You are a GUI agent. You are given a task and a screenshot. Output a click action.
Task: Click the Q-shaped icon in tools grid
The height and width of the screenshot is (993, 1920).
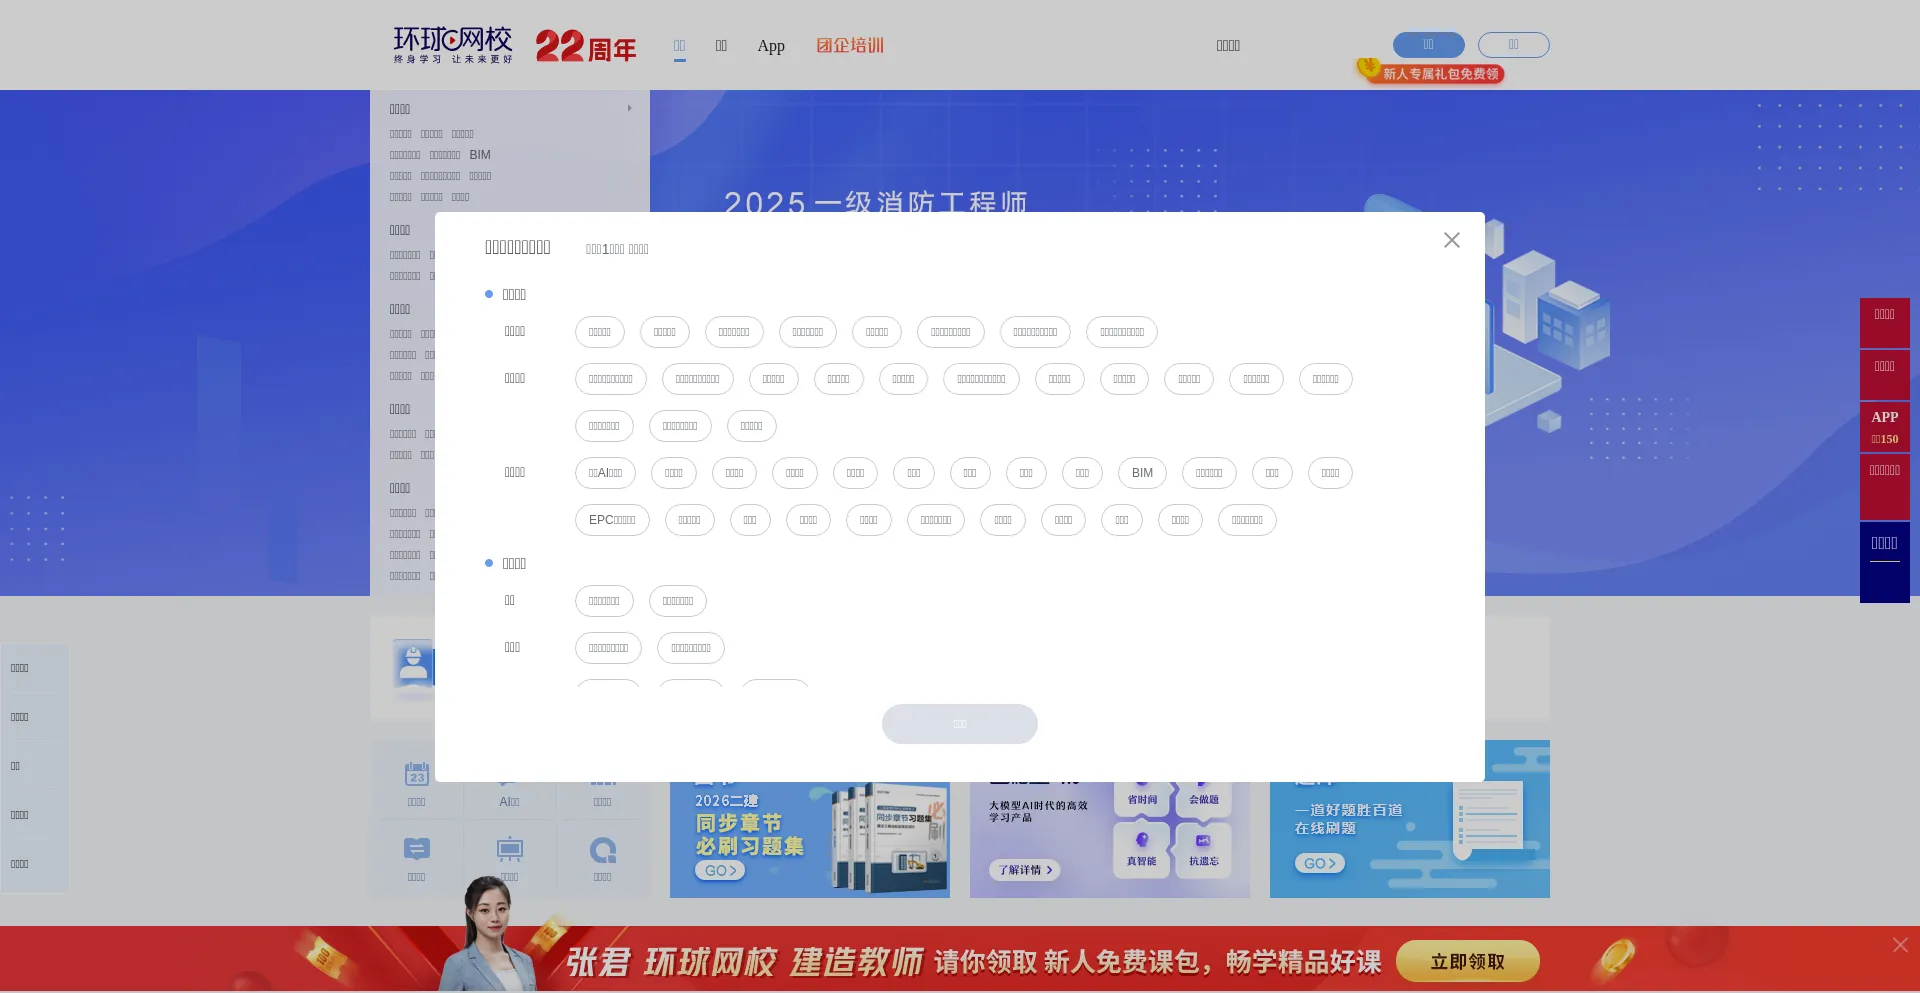pyautogui.click(x=602, y=850)
